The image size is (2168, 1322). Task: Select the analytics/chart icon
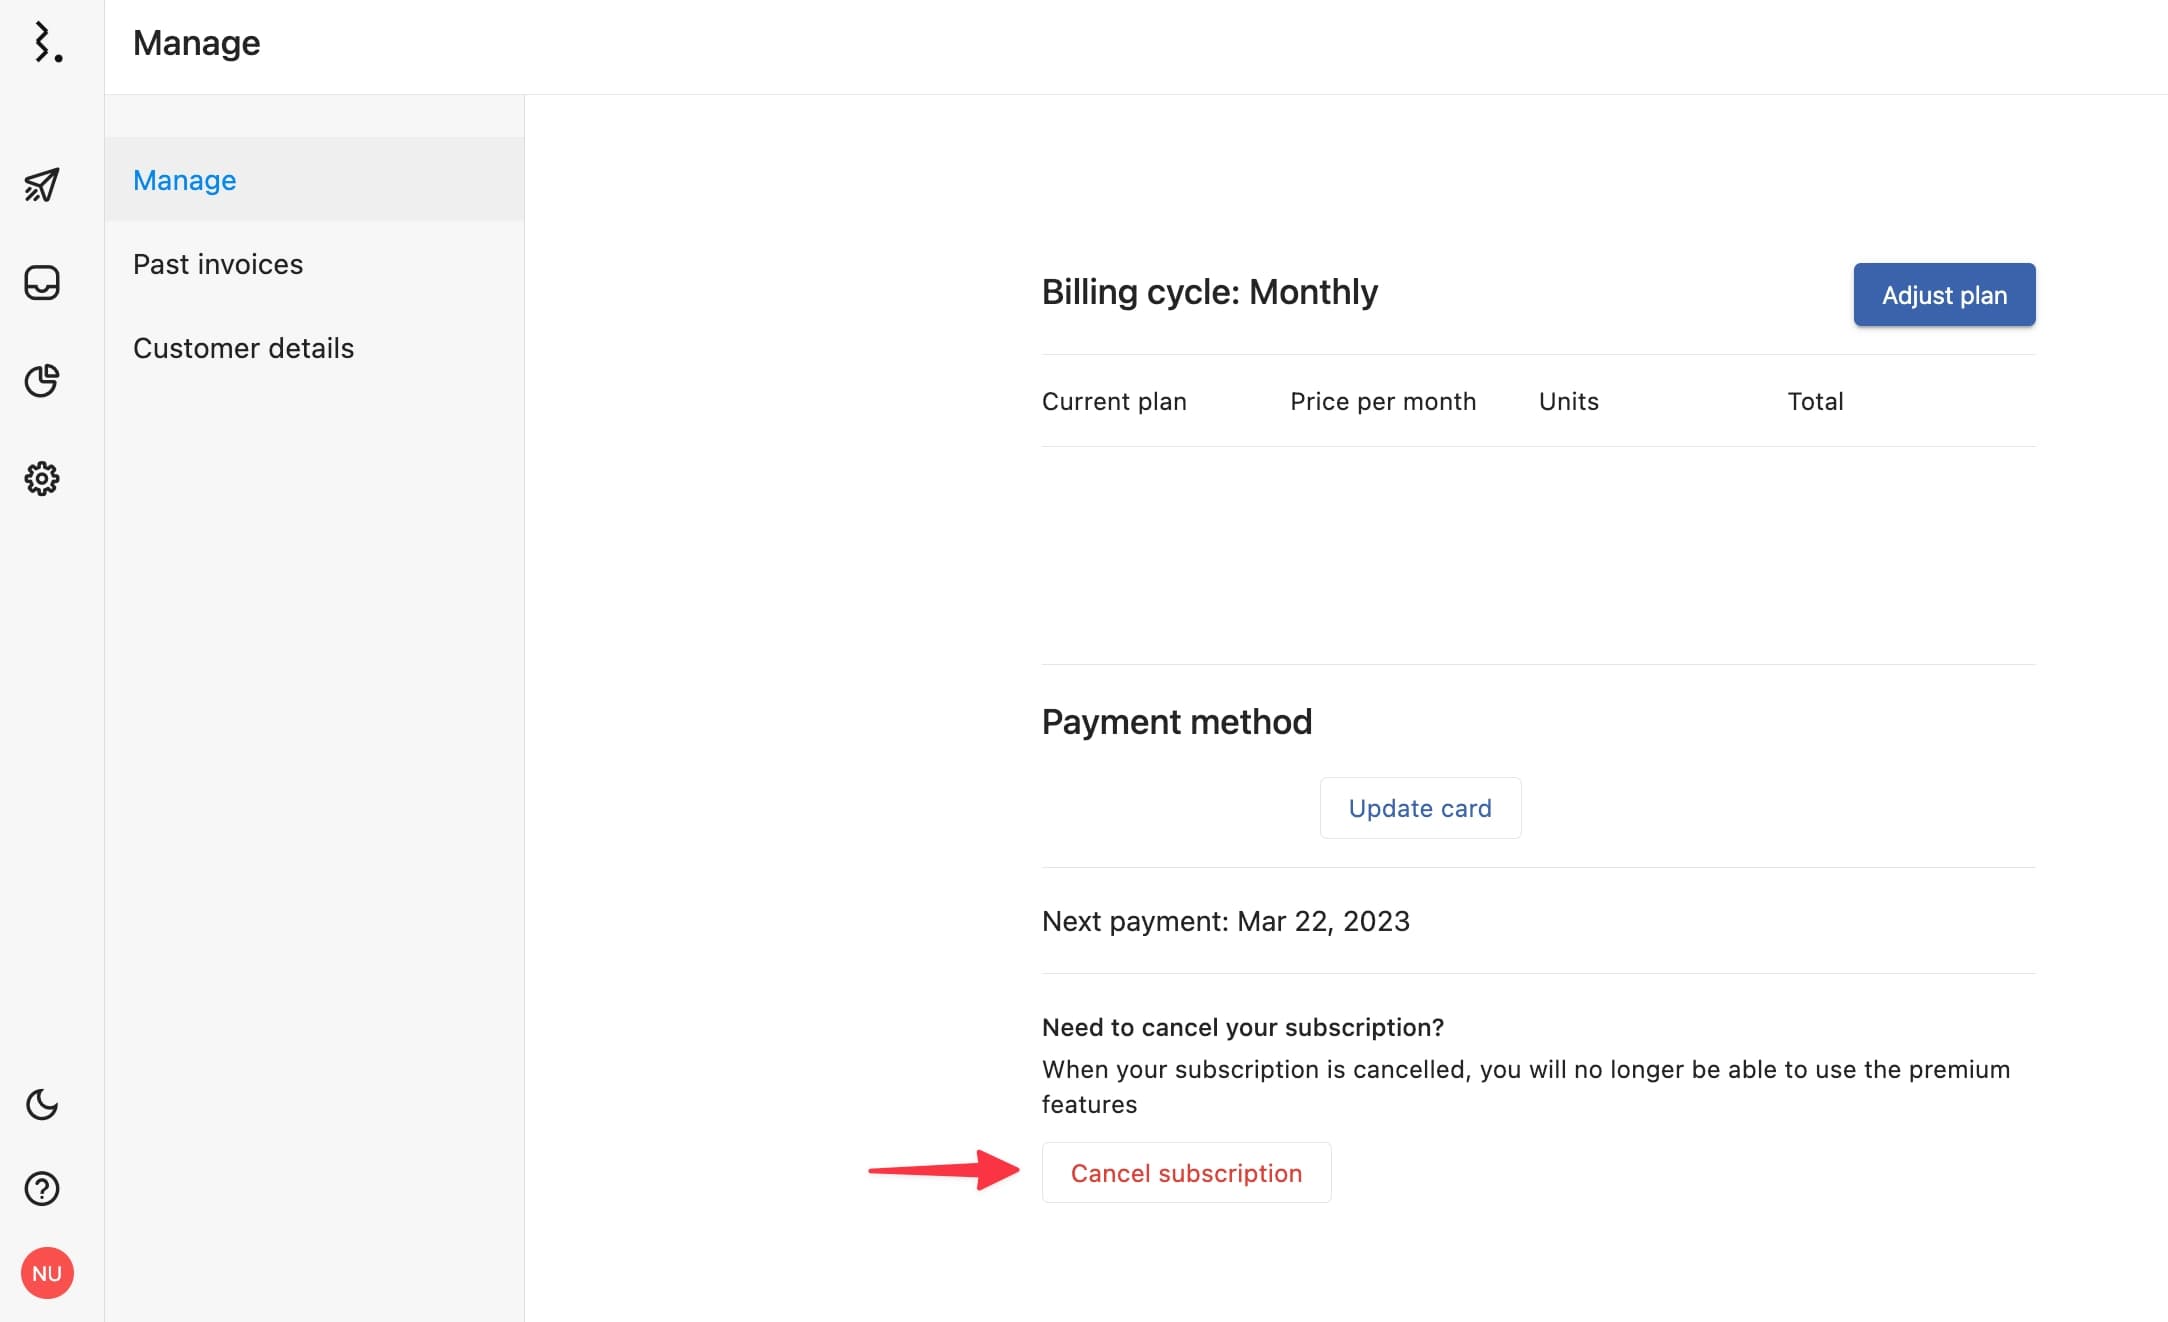(42, 379)
